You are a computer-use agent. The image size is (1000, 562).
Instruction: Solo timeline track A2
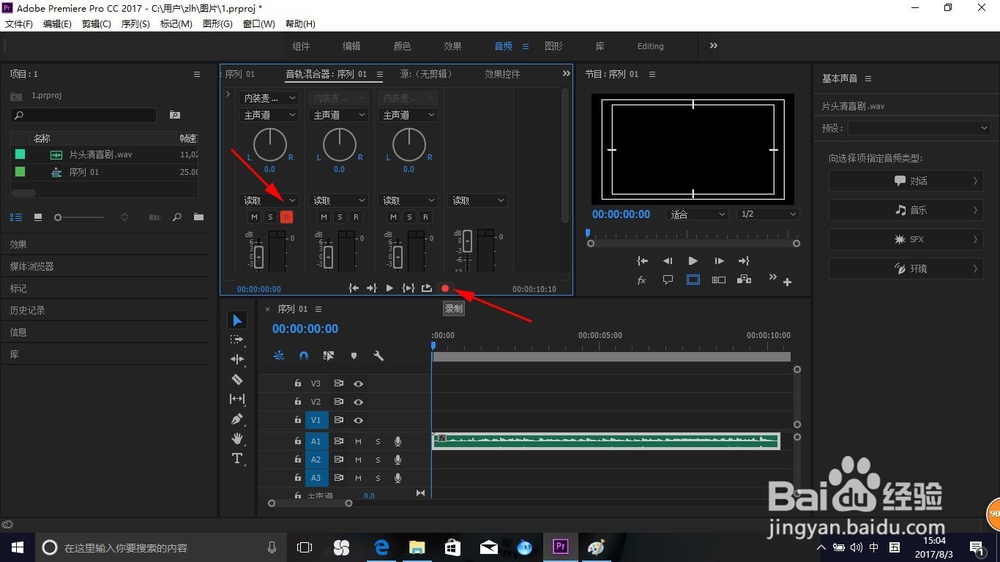tap(378, 460)
